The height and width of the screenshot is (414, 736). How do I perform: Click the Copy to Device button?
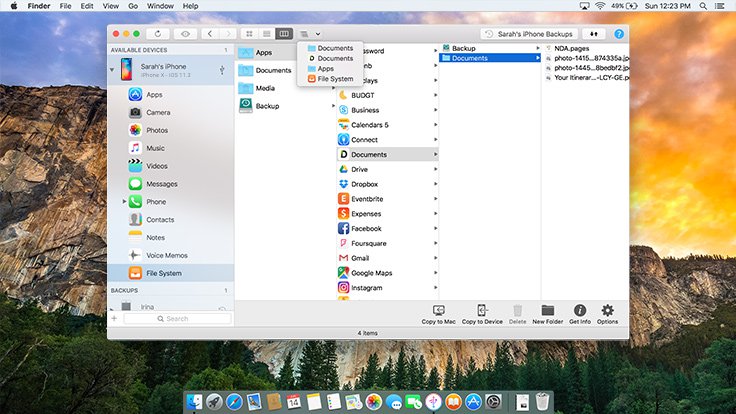(x=482, y=314)
